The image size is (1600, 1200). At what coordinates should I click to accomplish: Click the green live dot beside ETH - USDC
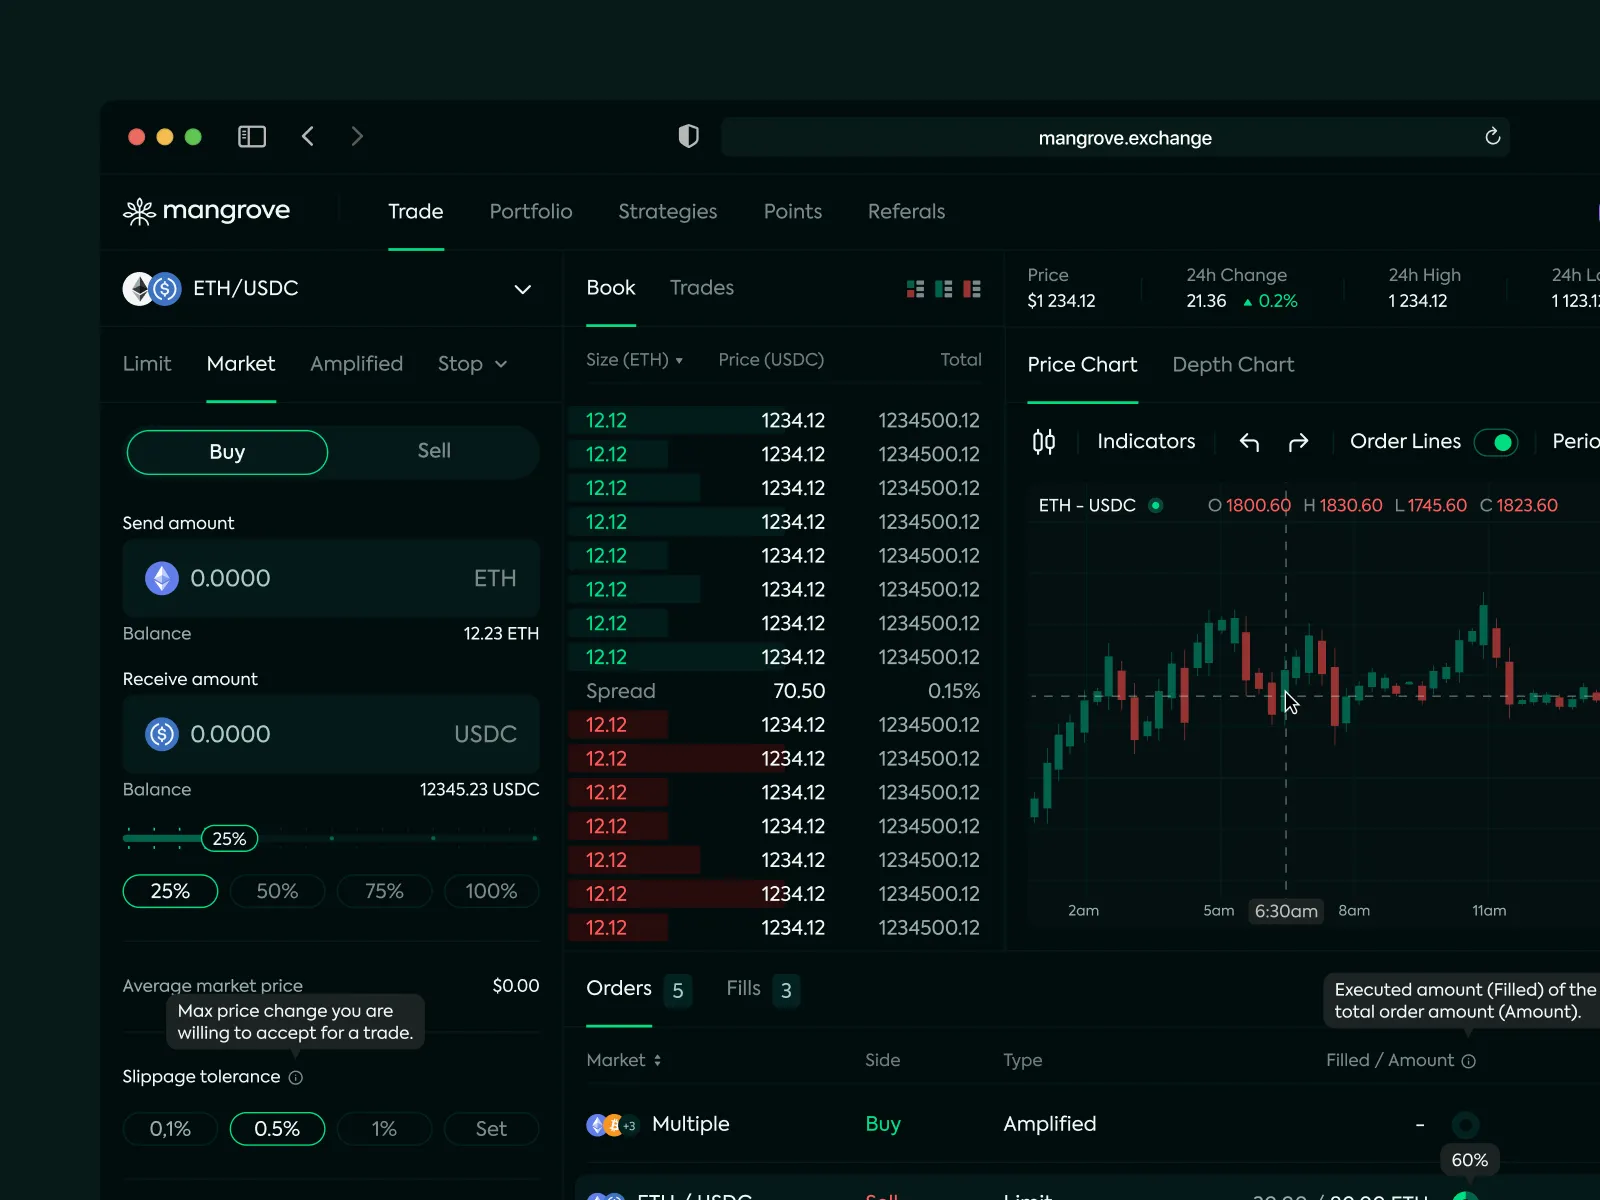click(1156, 505)
